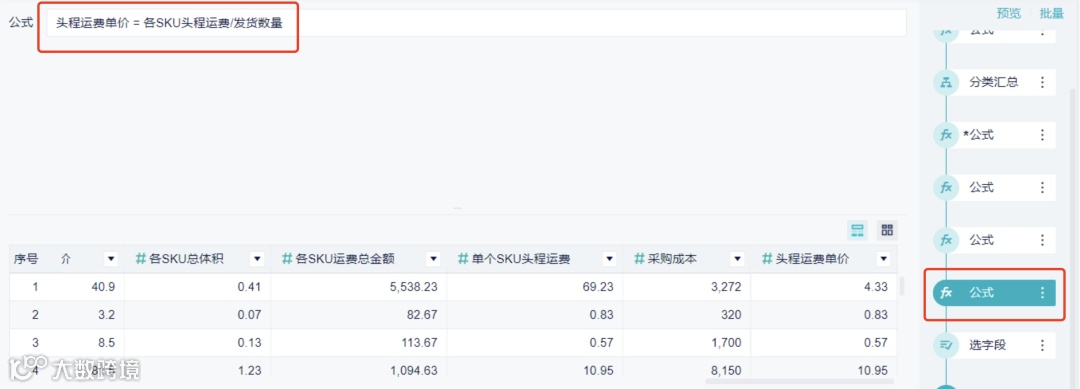Viewport: 1080px width, 389px height.
Task: Switch to the list-layout table view icon
Action: [x=858, y=231]
